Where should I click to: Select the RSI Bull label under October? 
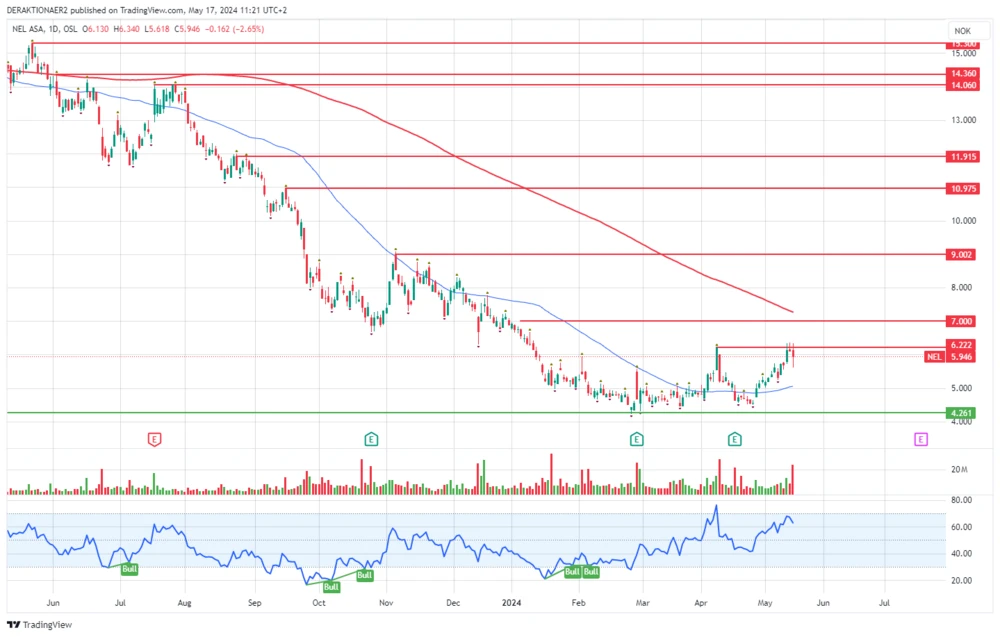(331, 587)
